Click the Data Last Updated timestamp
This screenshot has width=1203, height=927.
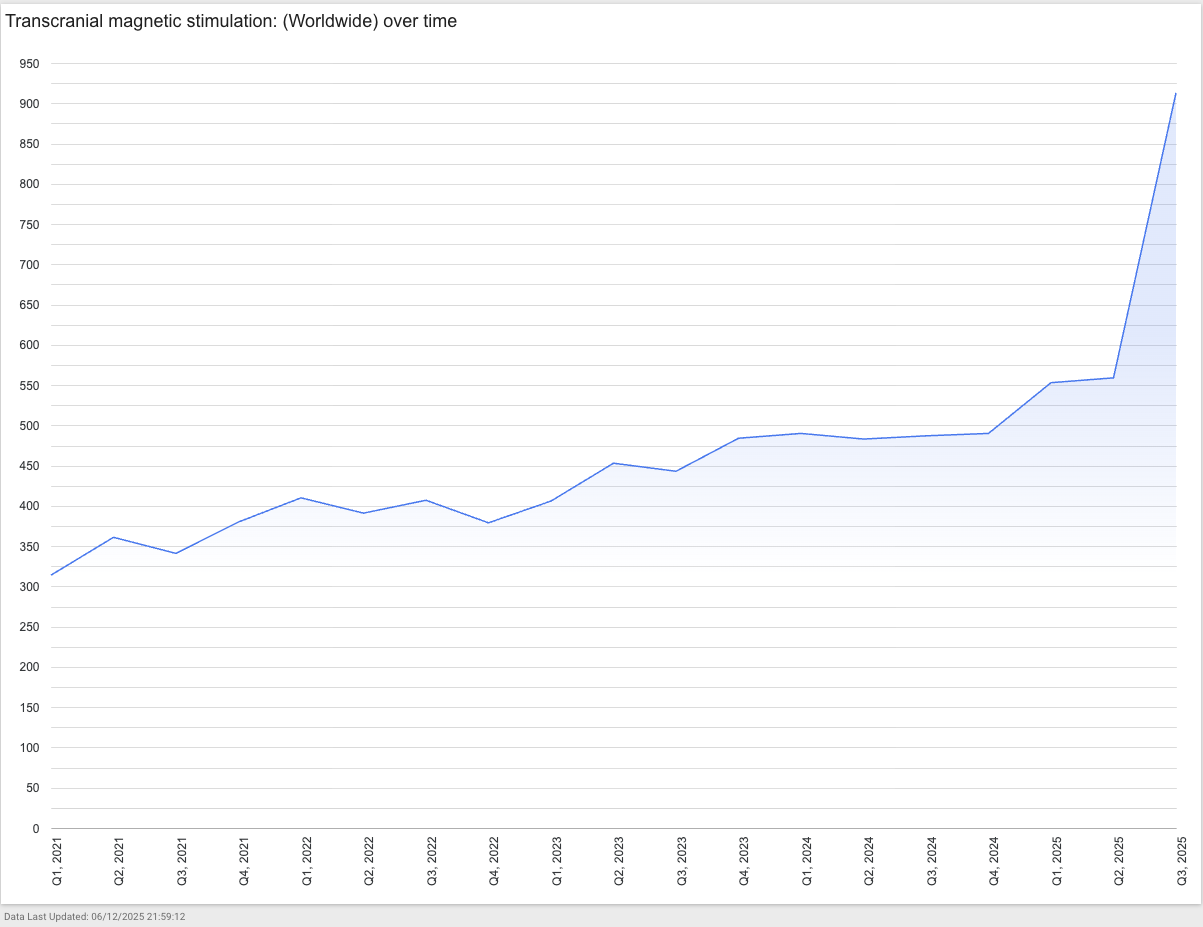point(95,916)
